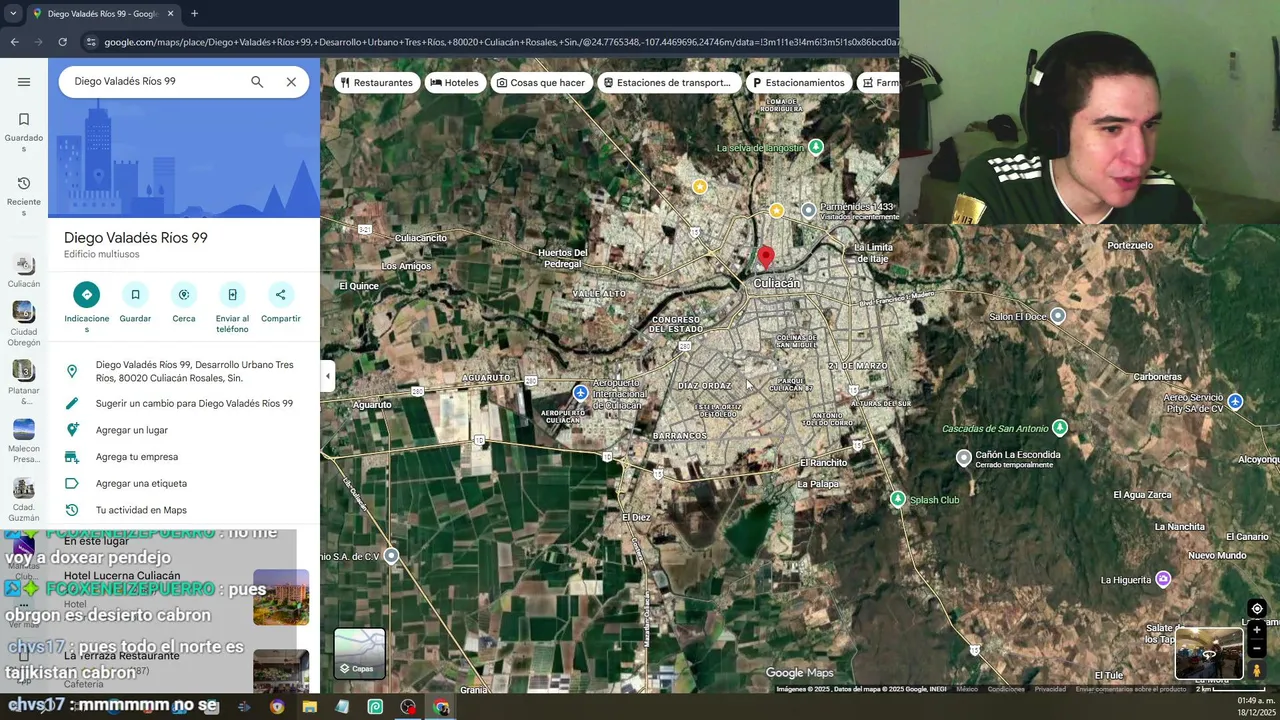Open Recientes in the sidebar
The width and height of the screenshot is (1280, 720).
pyautogui.click(x=24, y=196)
